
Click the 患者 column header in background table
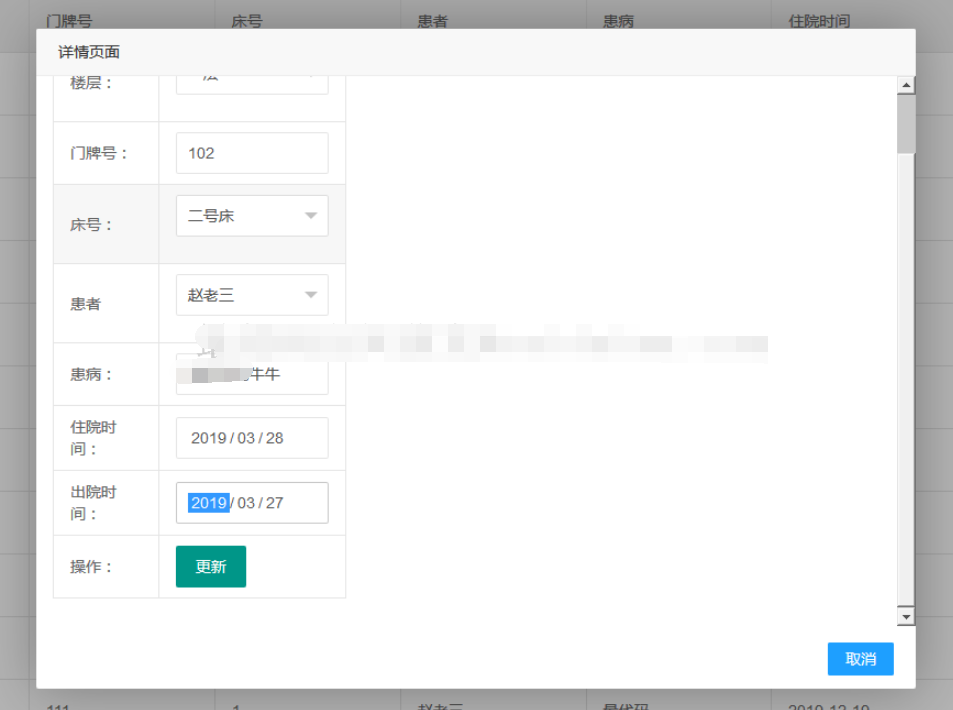click(x=433, y=21)
